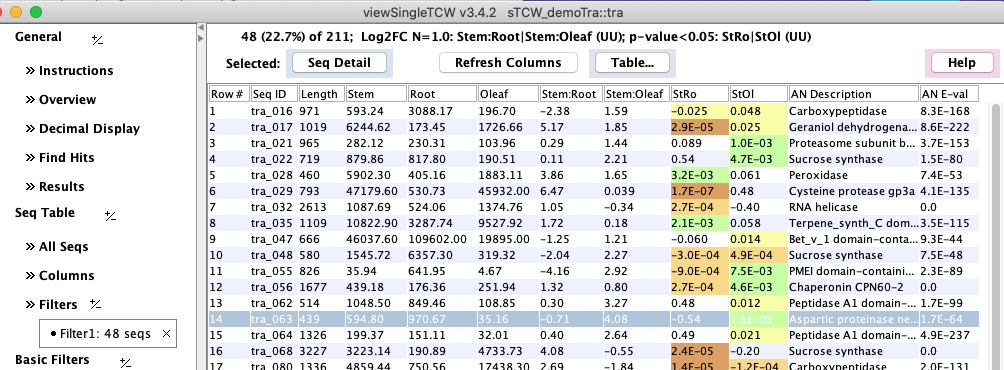Toggle Seq Table section +/- icon
This screenshot has width=1004, height=370.
tap(110, 216)
